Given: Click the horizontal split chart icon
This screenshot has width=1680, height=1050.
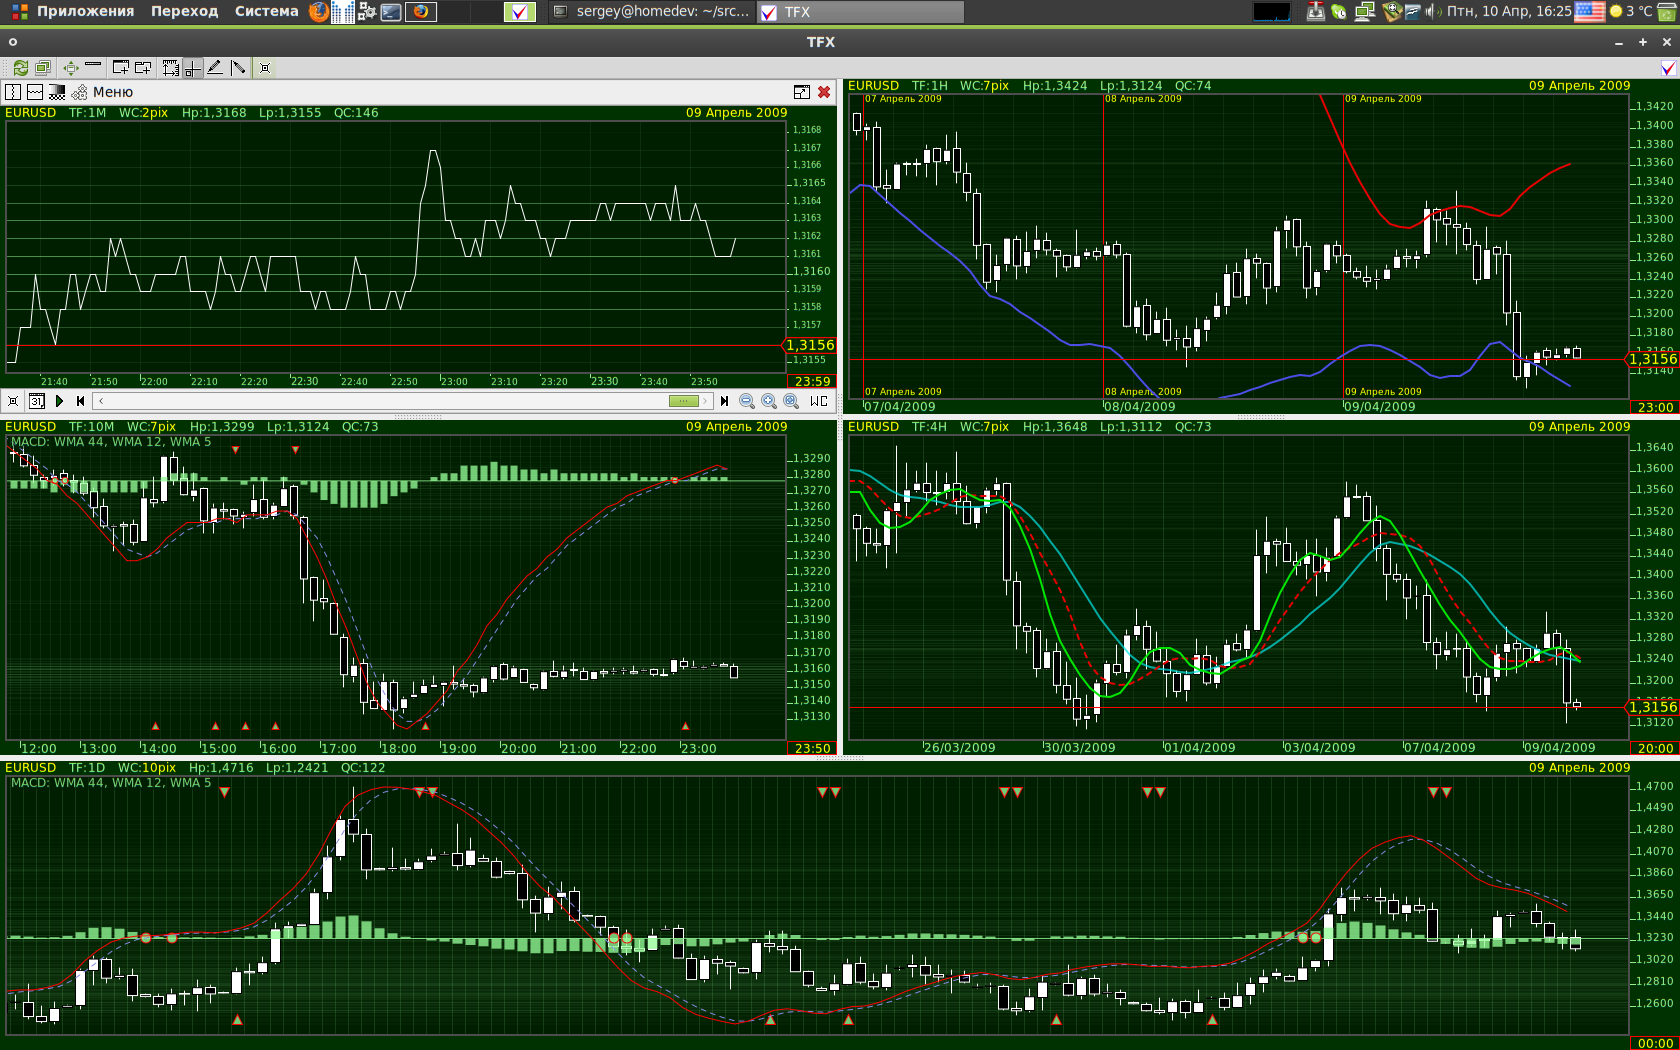Looking at the screenshot, I should coord(35,92).
